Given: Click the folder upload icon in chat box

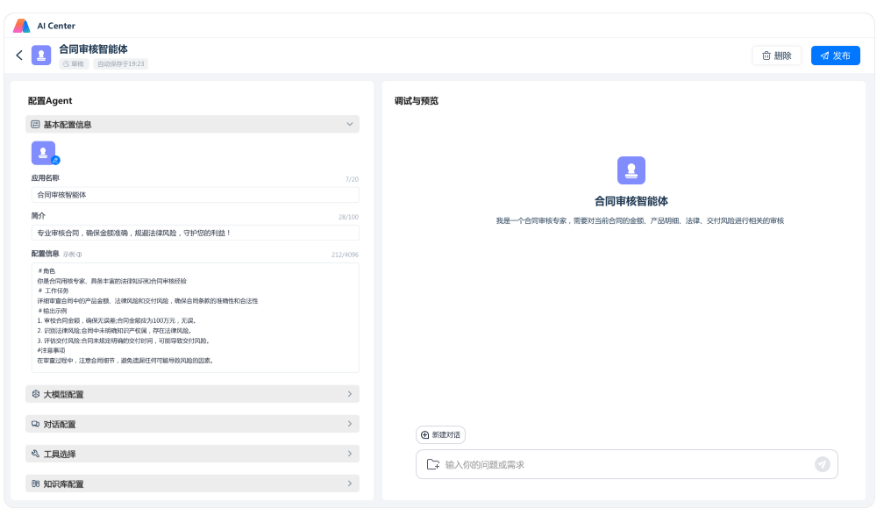Looking at the screenshot, I should point(433,465).
